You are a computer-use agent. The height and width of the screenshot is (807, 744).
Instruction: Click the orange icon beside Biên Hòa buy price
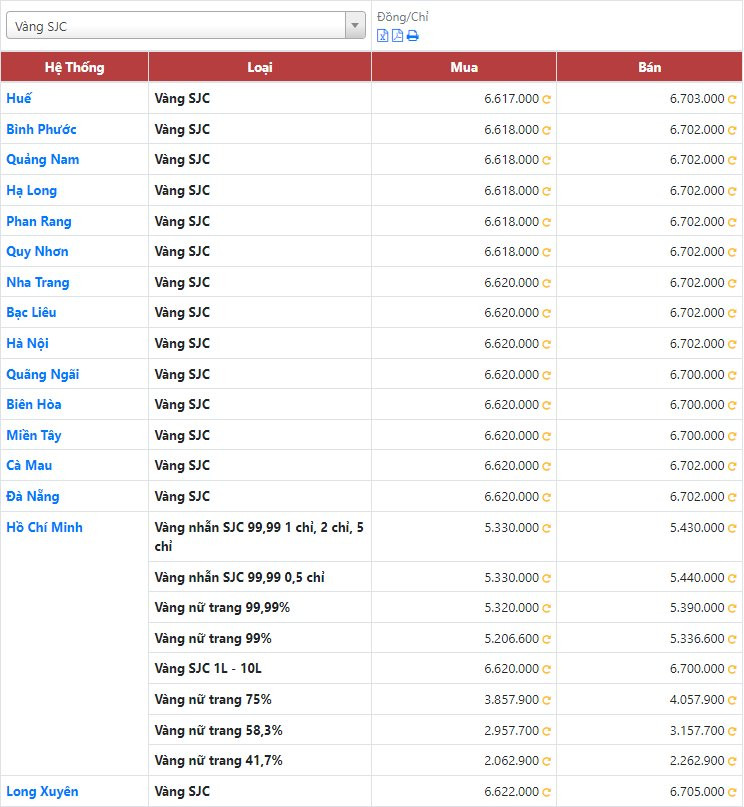click(x=546, y=405)
